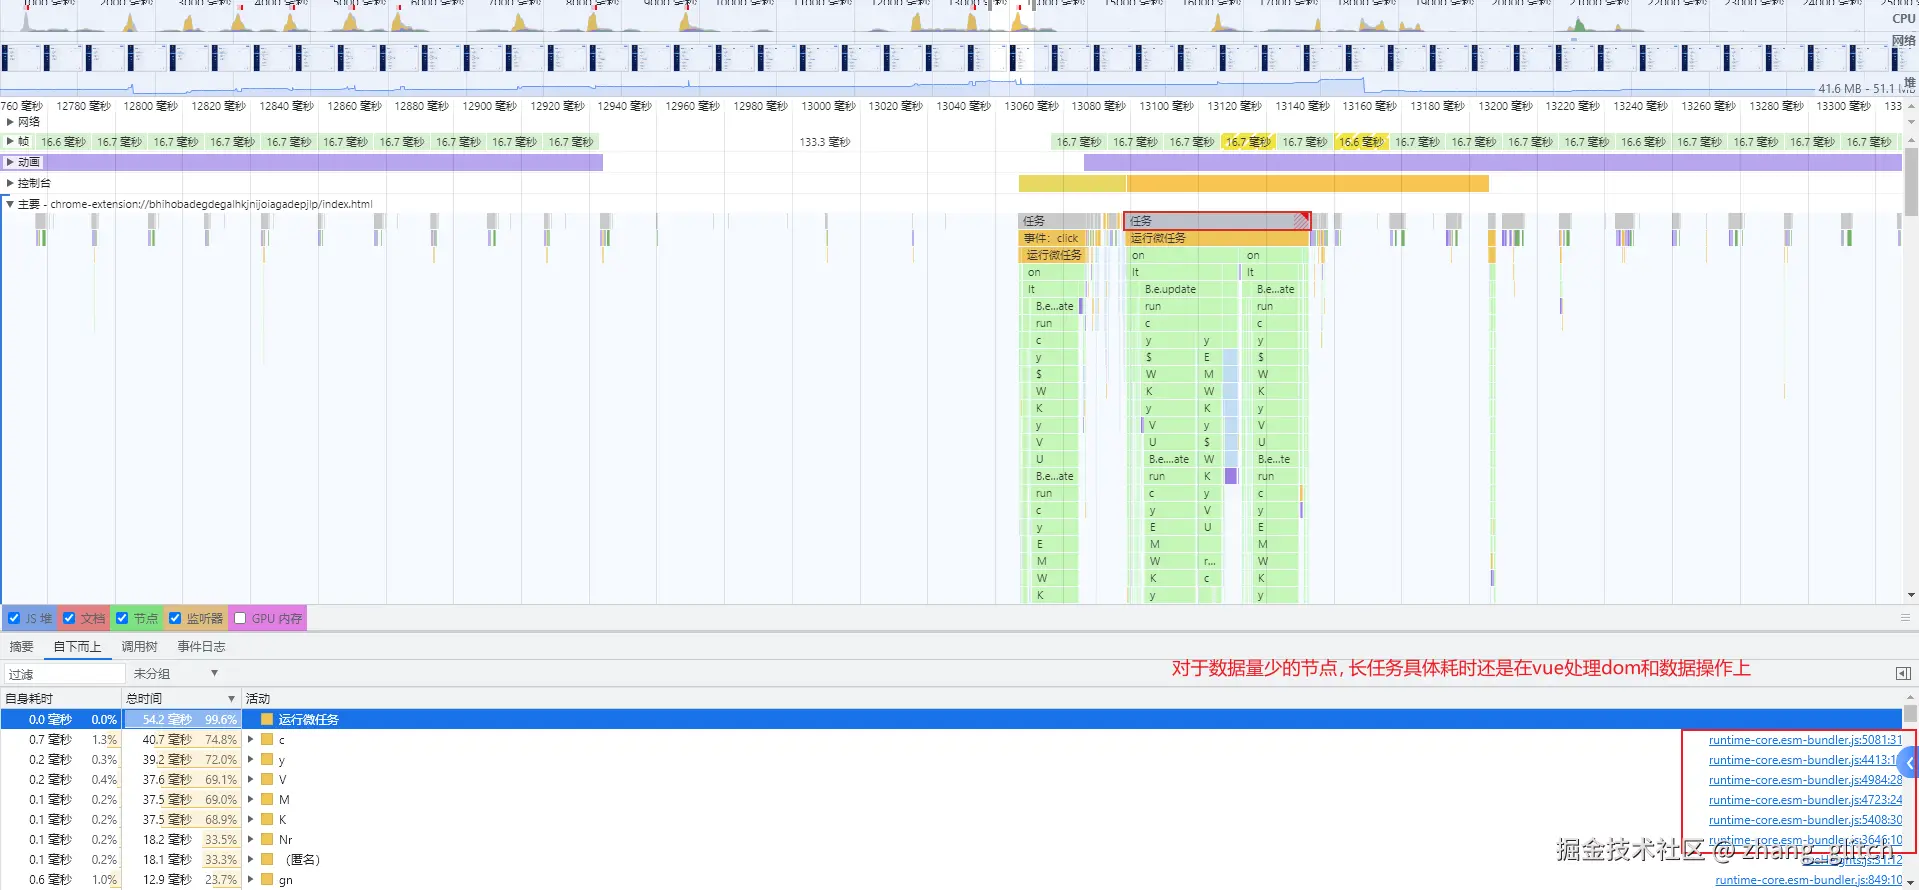The width and height of the screenshot is (1919, 890).
Task: Click the 0.7 毫秒 self time cell
Action: click(50, 740)
